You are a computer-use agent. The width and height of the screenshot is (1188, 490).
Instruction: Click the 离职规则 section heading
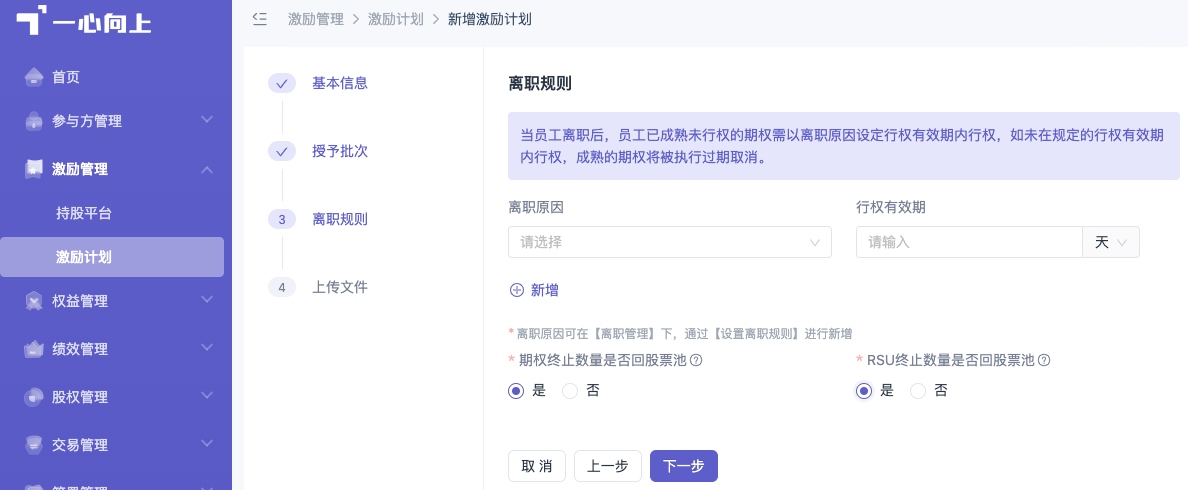539,84
